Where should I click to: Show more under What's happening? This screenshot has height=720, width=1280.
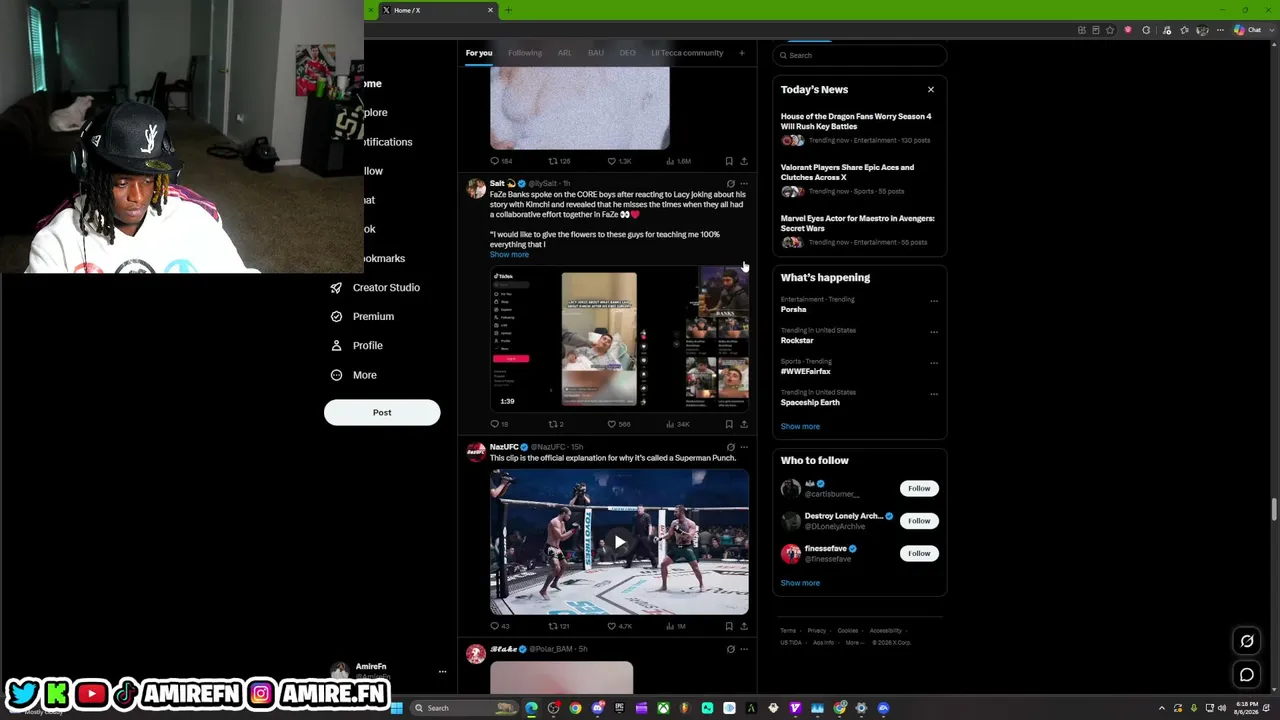click(x=800, y=427)
